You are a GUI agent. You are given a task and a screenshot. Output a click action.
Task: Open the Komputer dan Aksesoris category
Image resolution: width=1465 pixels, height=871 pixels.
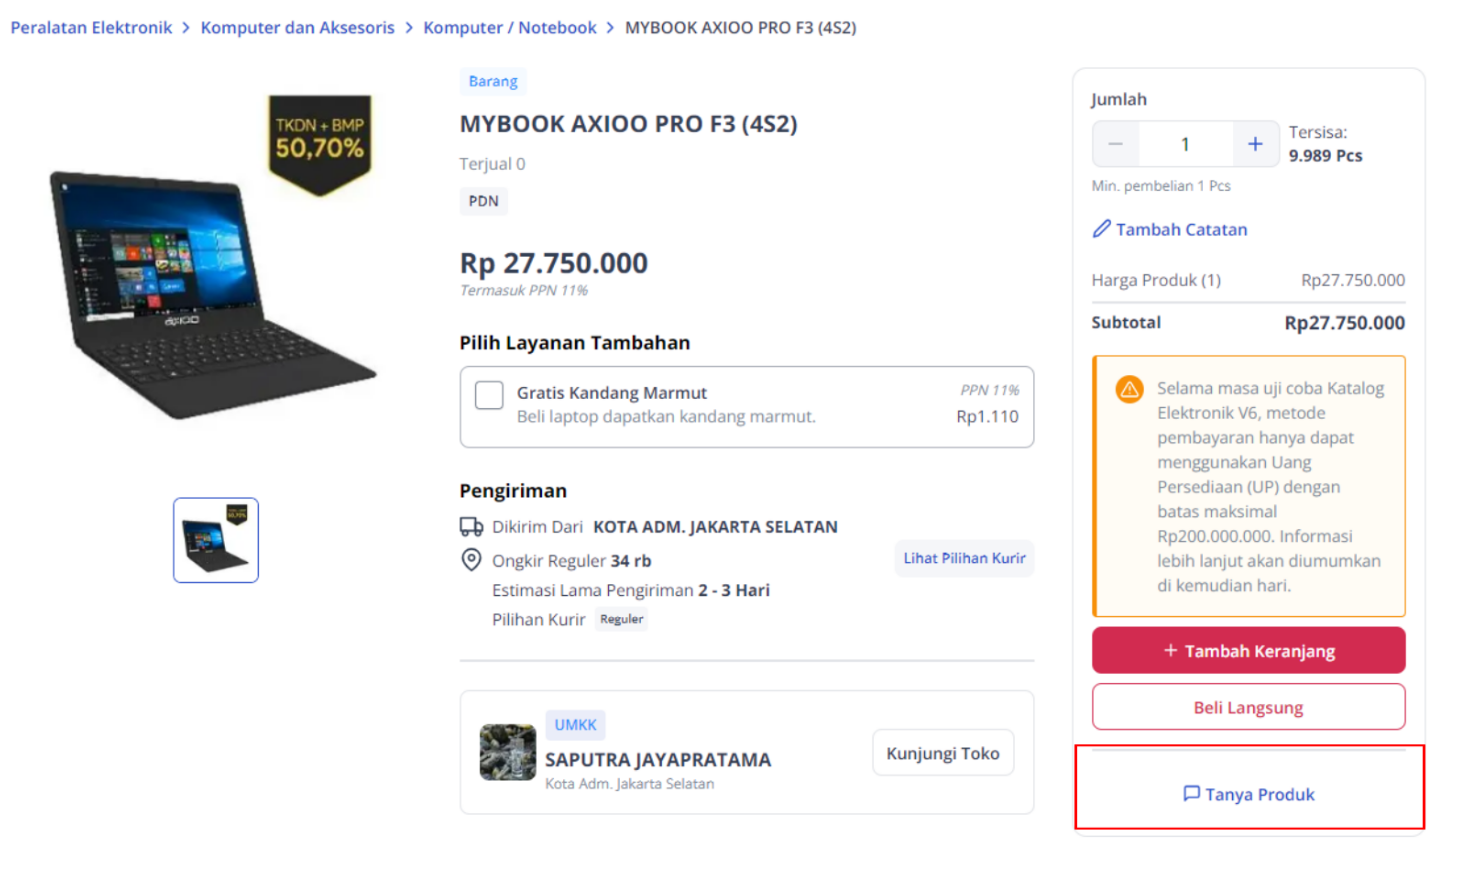click(x=297, y=27)
